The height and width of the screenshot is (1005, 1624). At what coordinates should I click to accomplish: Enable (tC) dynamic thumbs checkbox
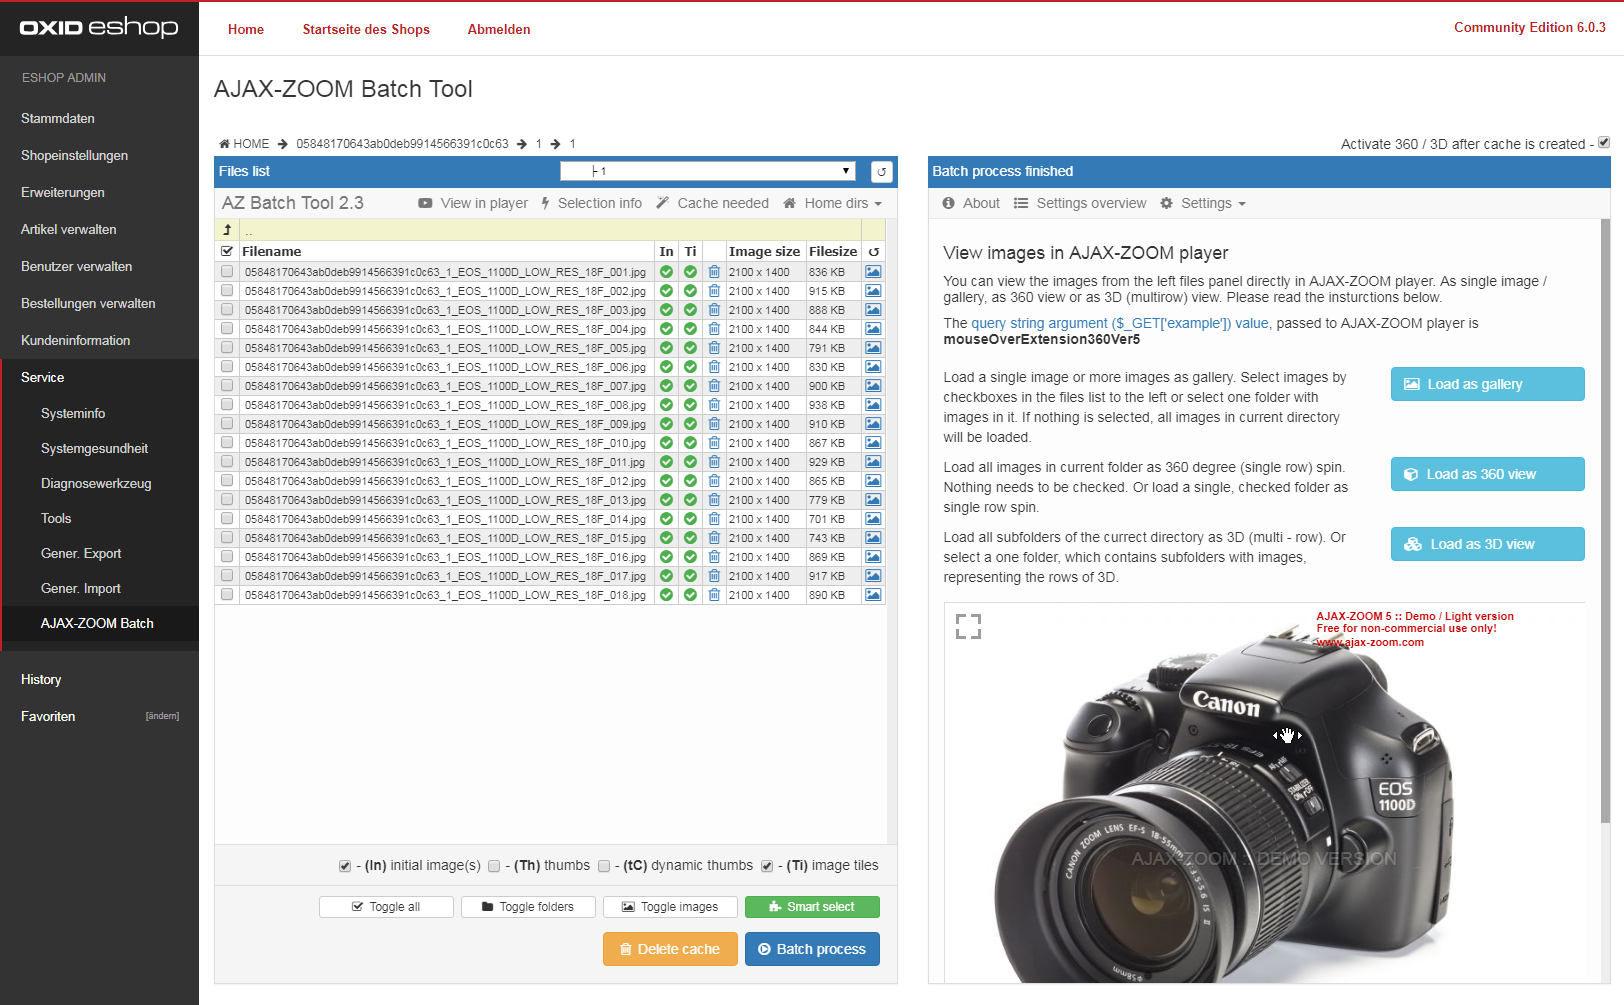pos(604,866)
